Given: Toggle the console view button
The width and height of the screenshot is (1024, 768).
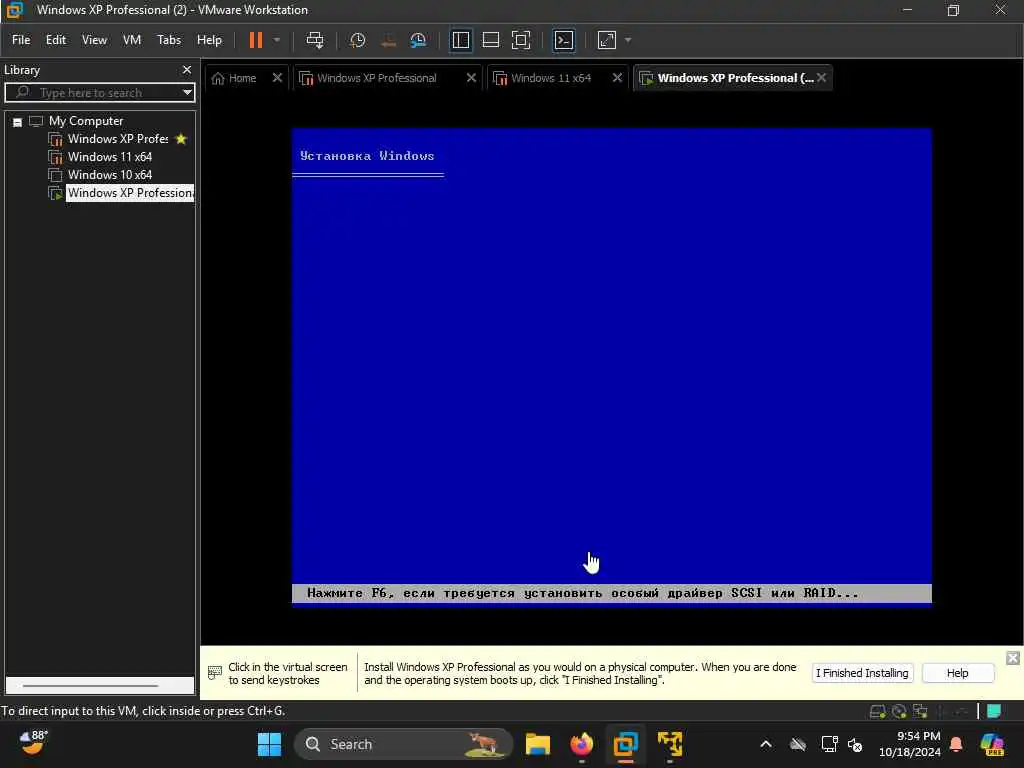Looking at the screenshot, I should coord(564,40).
